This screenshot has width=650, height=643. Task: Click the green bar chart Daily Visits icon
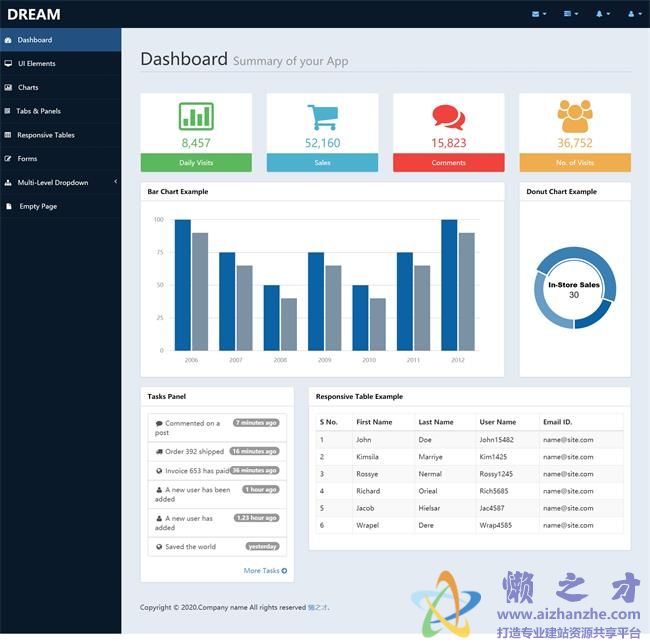[196, 116]
